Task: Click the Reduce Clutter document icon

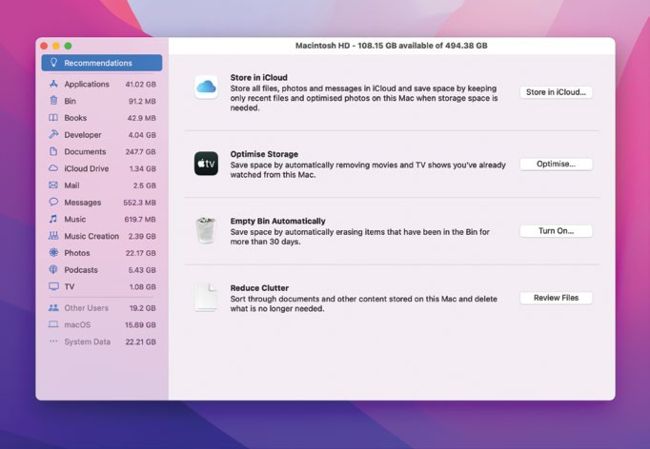Action: (x=206, y=297)
